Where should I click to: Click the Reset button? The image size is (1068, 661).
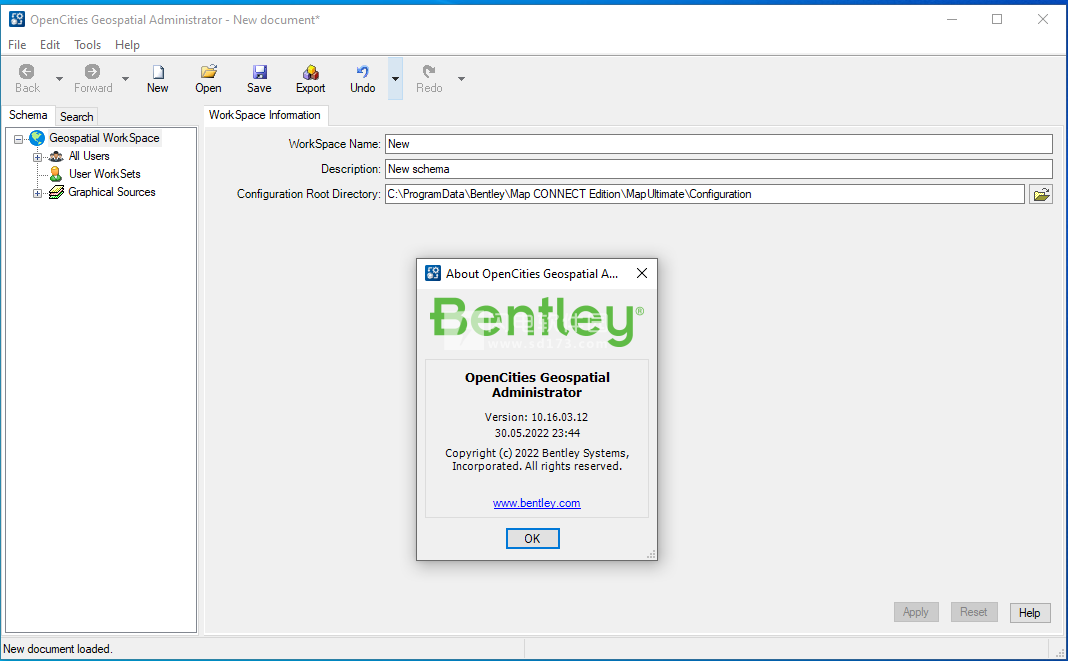coord(974,612)
